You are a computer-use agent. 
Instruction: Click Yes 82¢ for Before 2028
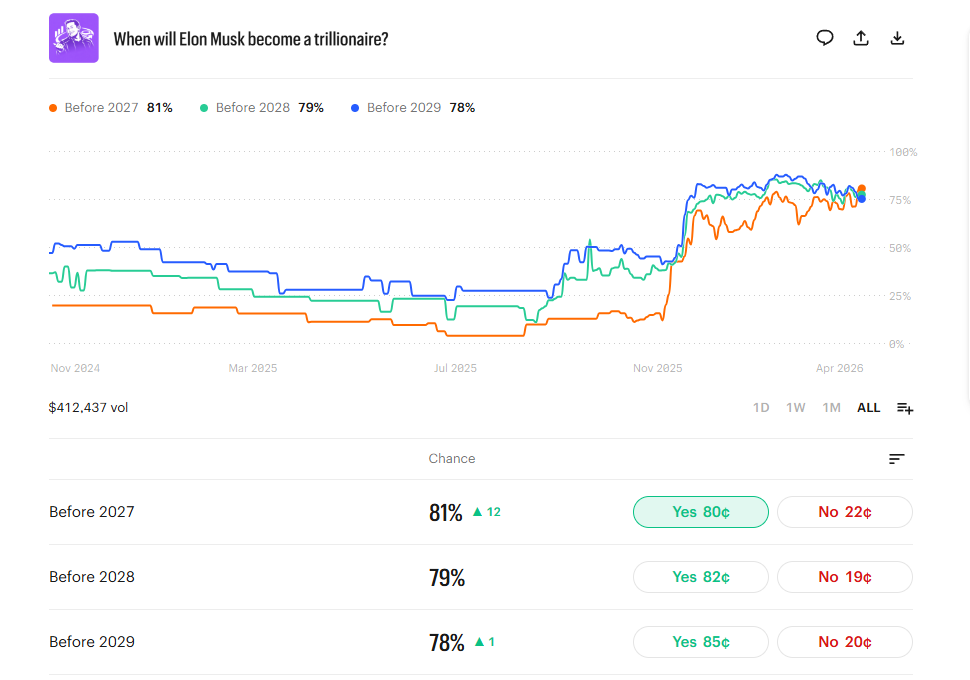(700, 577)
